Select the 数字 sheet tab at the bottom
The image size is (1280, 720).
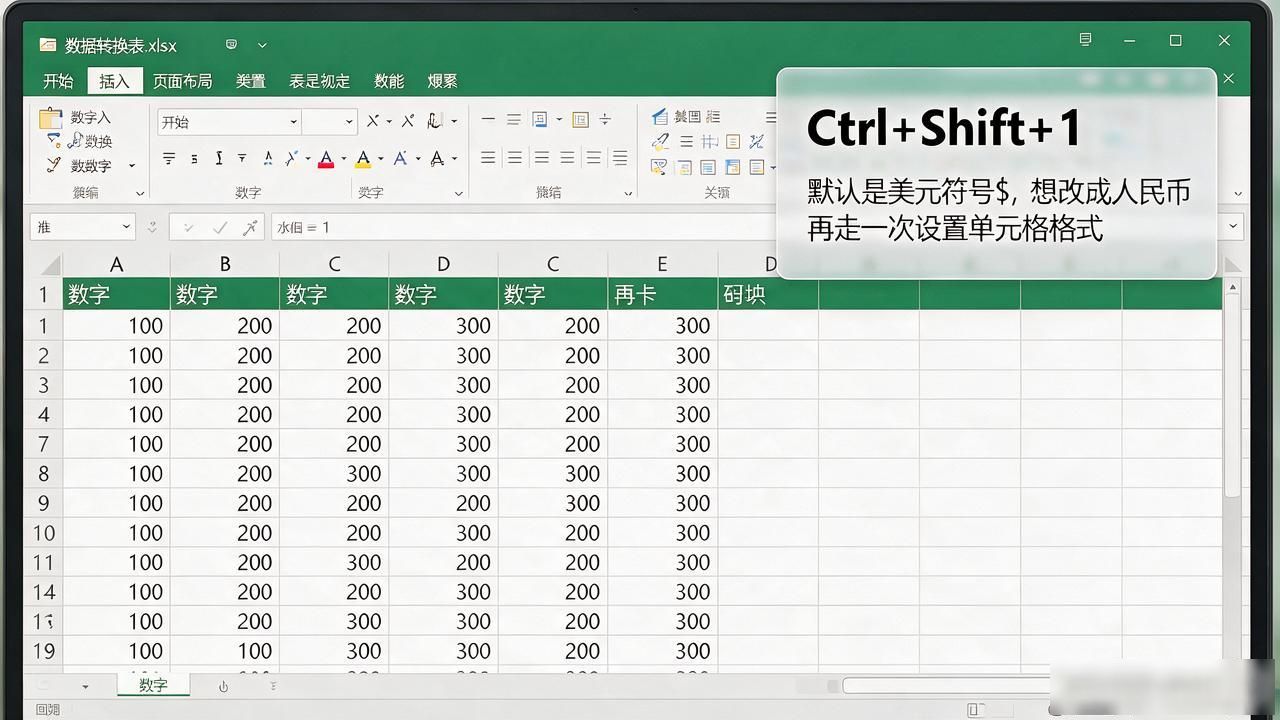pos(153,685)
